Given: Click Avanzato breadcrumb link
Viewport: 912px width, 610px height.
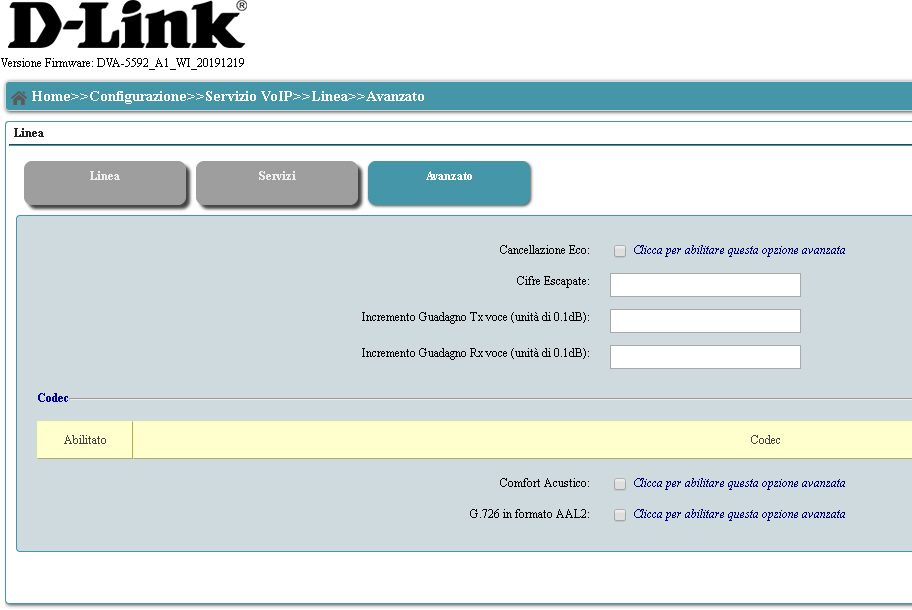Looking at the screenshot, I should [395, 97].
